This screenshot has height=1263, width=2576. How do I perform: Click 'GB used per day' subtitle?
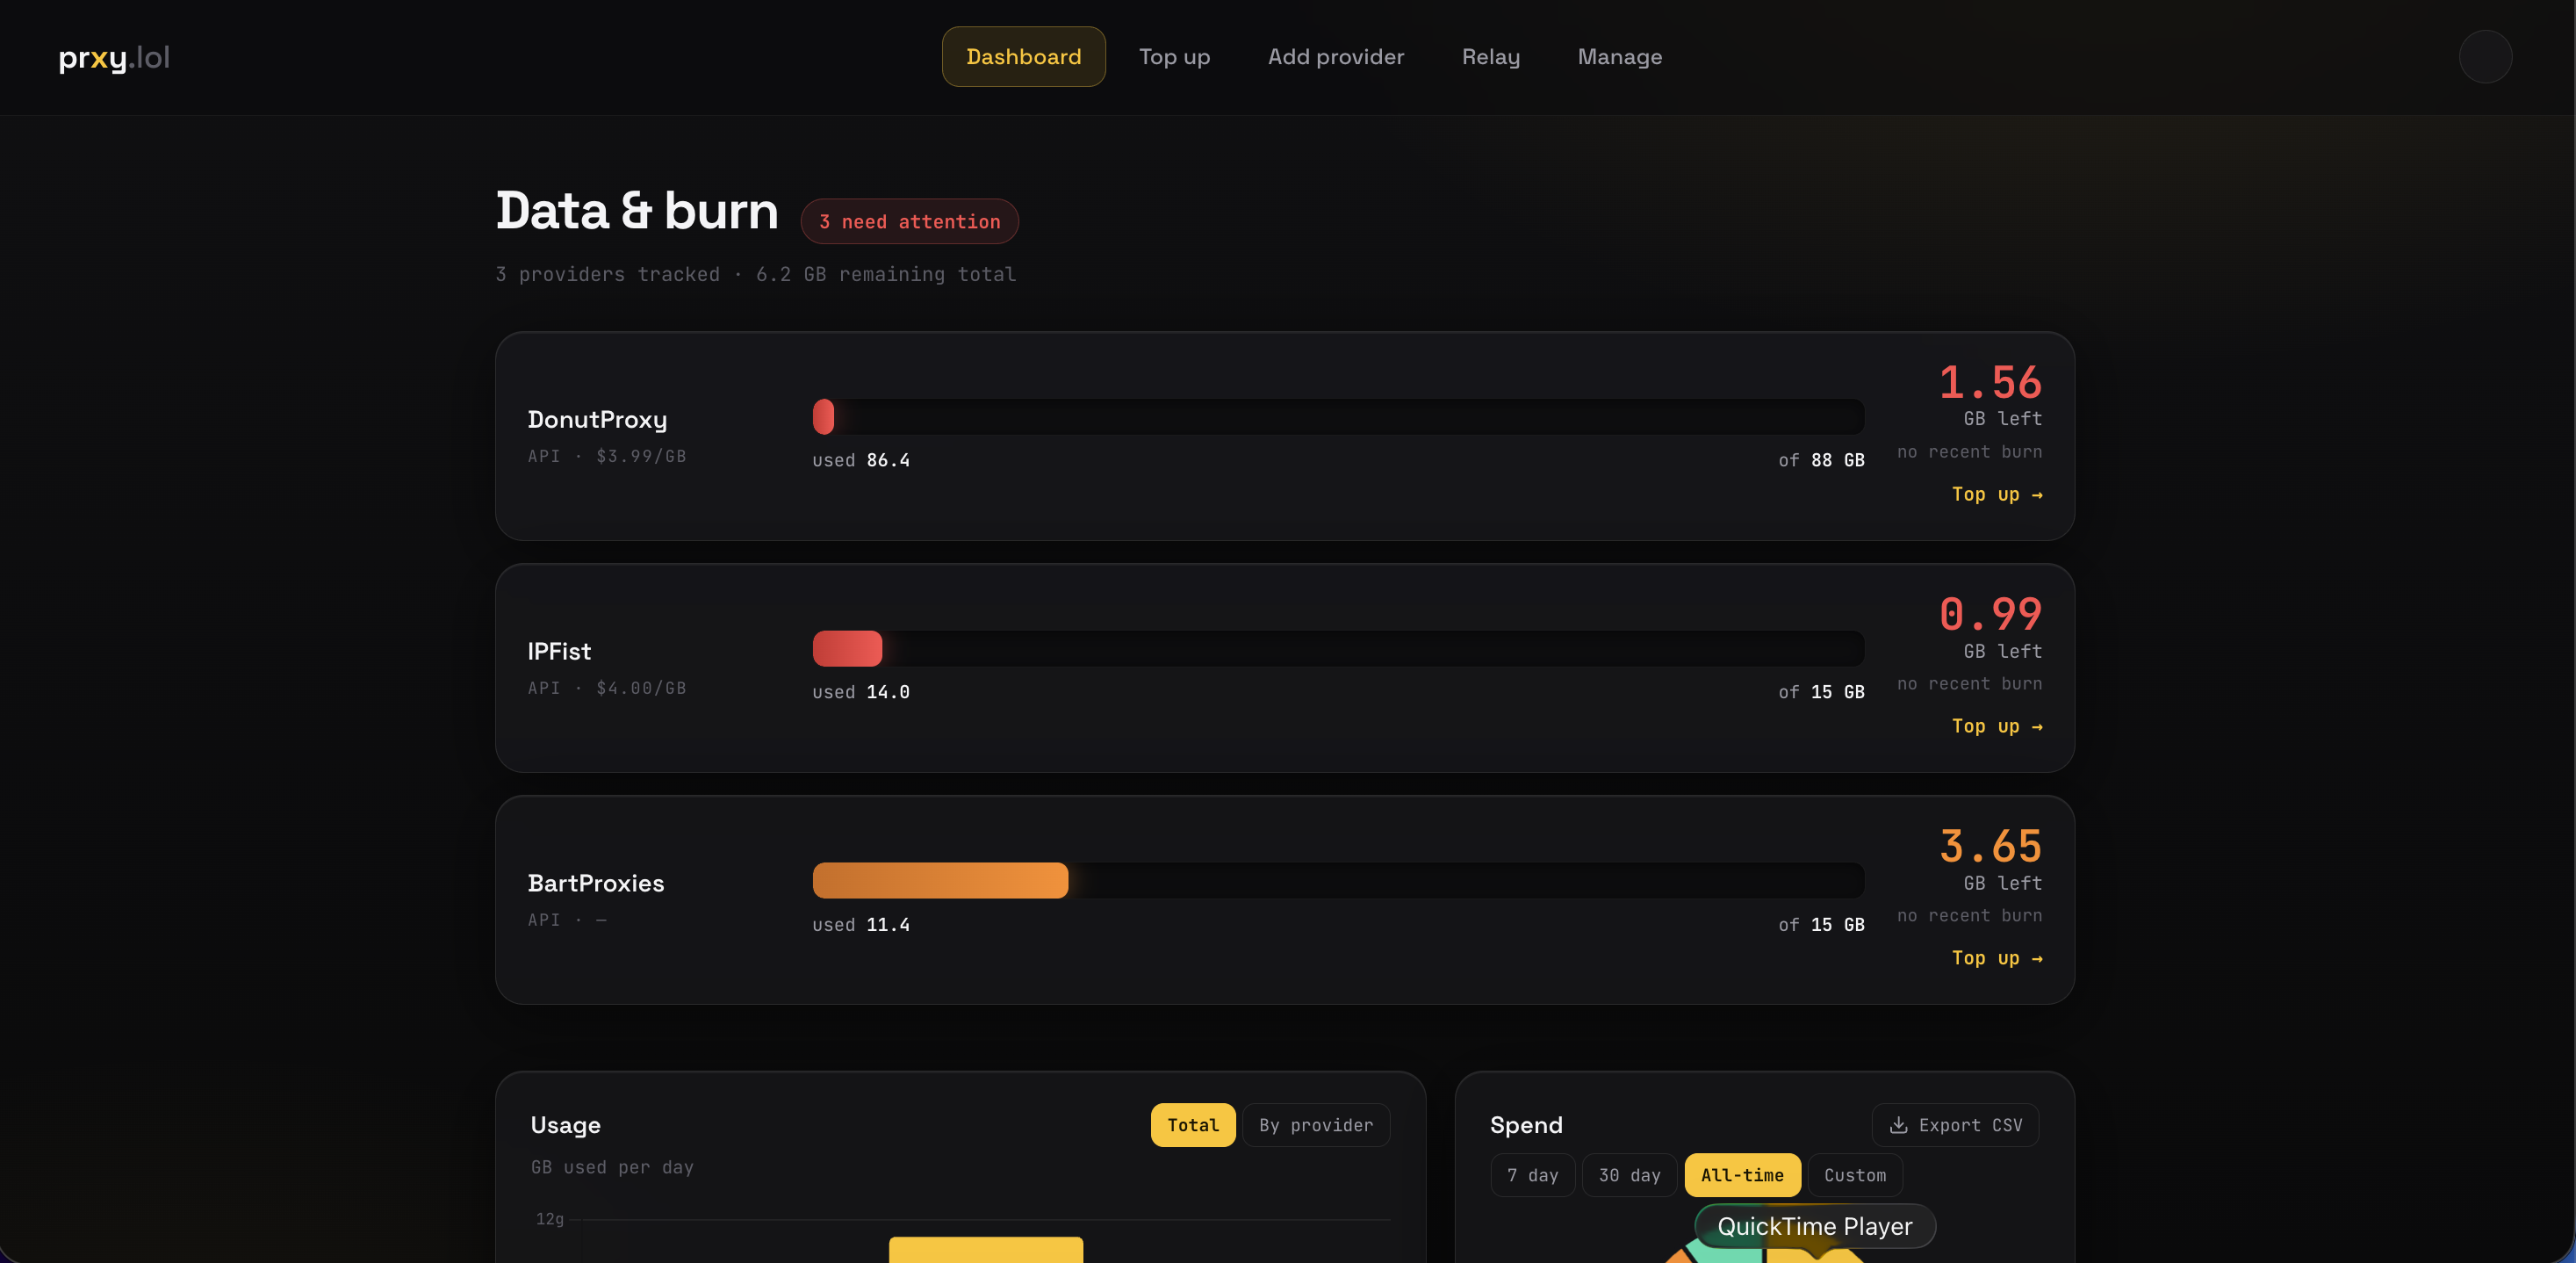point(612,1167)
